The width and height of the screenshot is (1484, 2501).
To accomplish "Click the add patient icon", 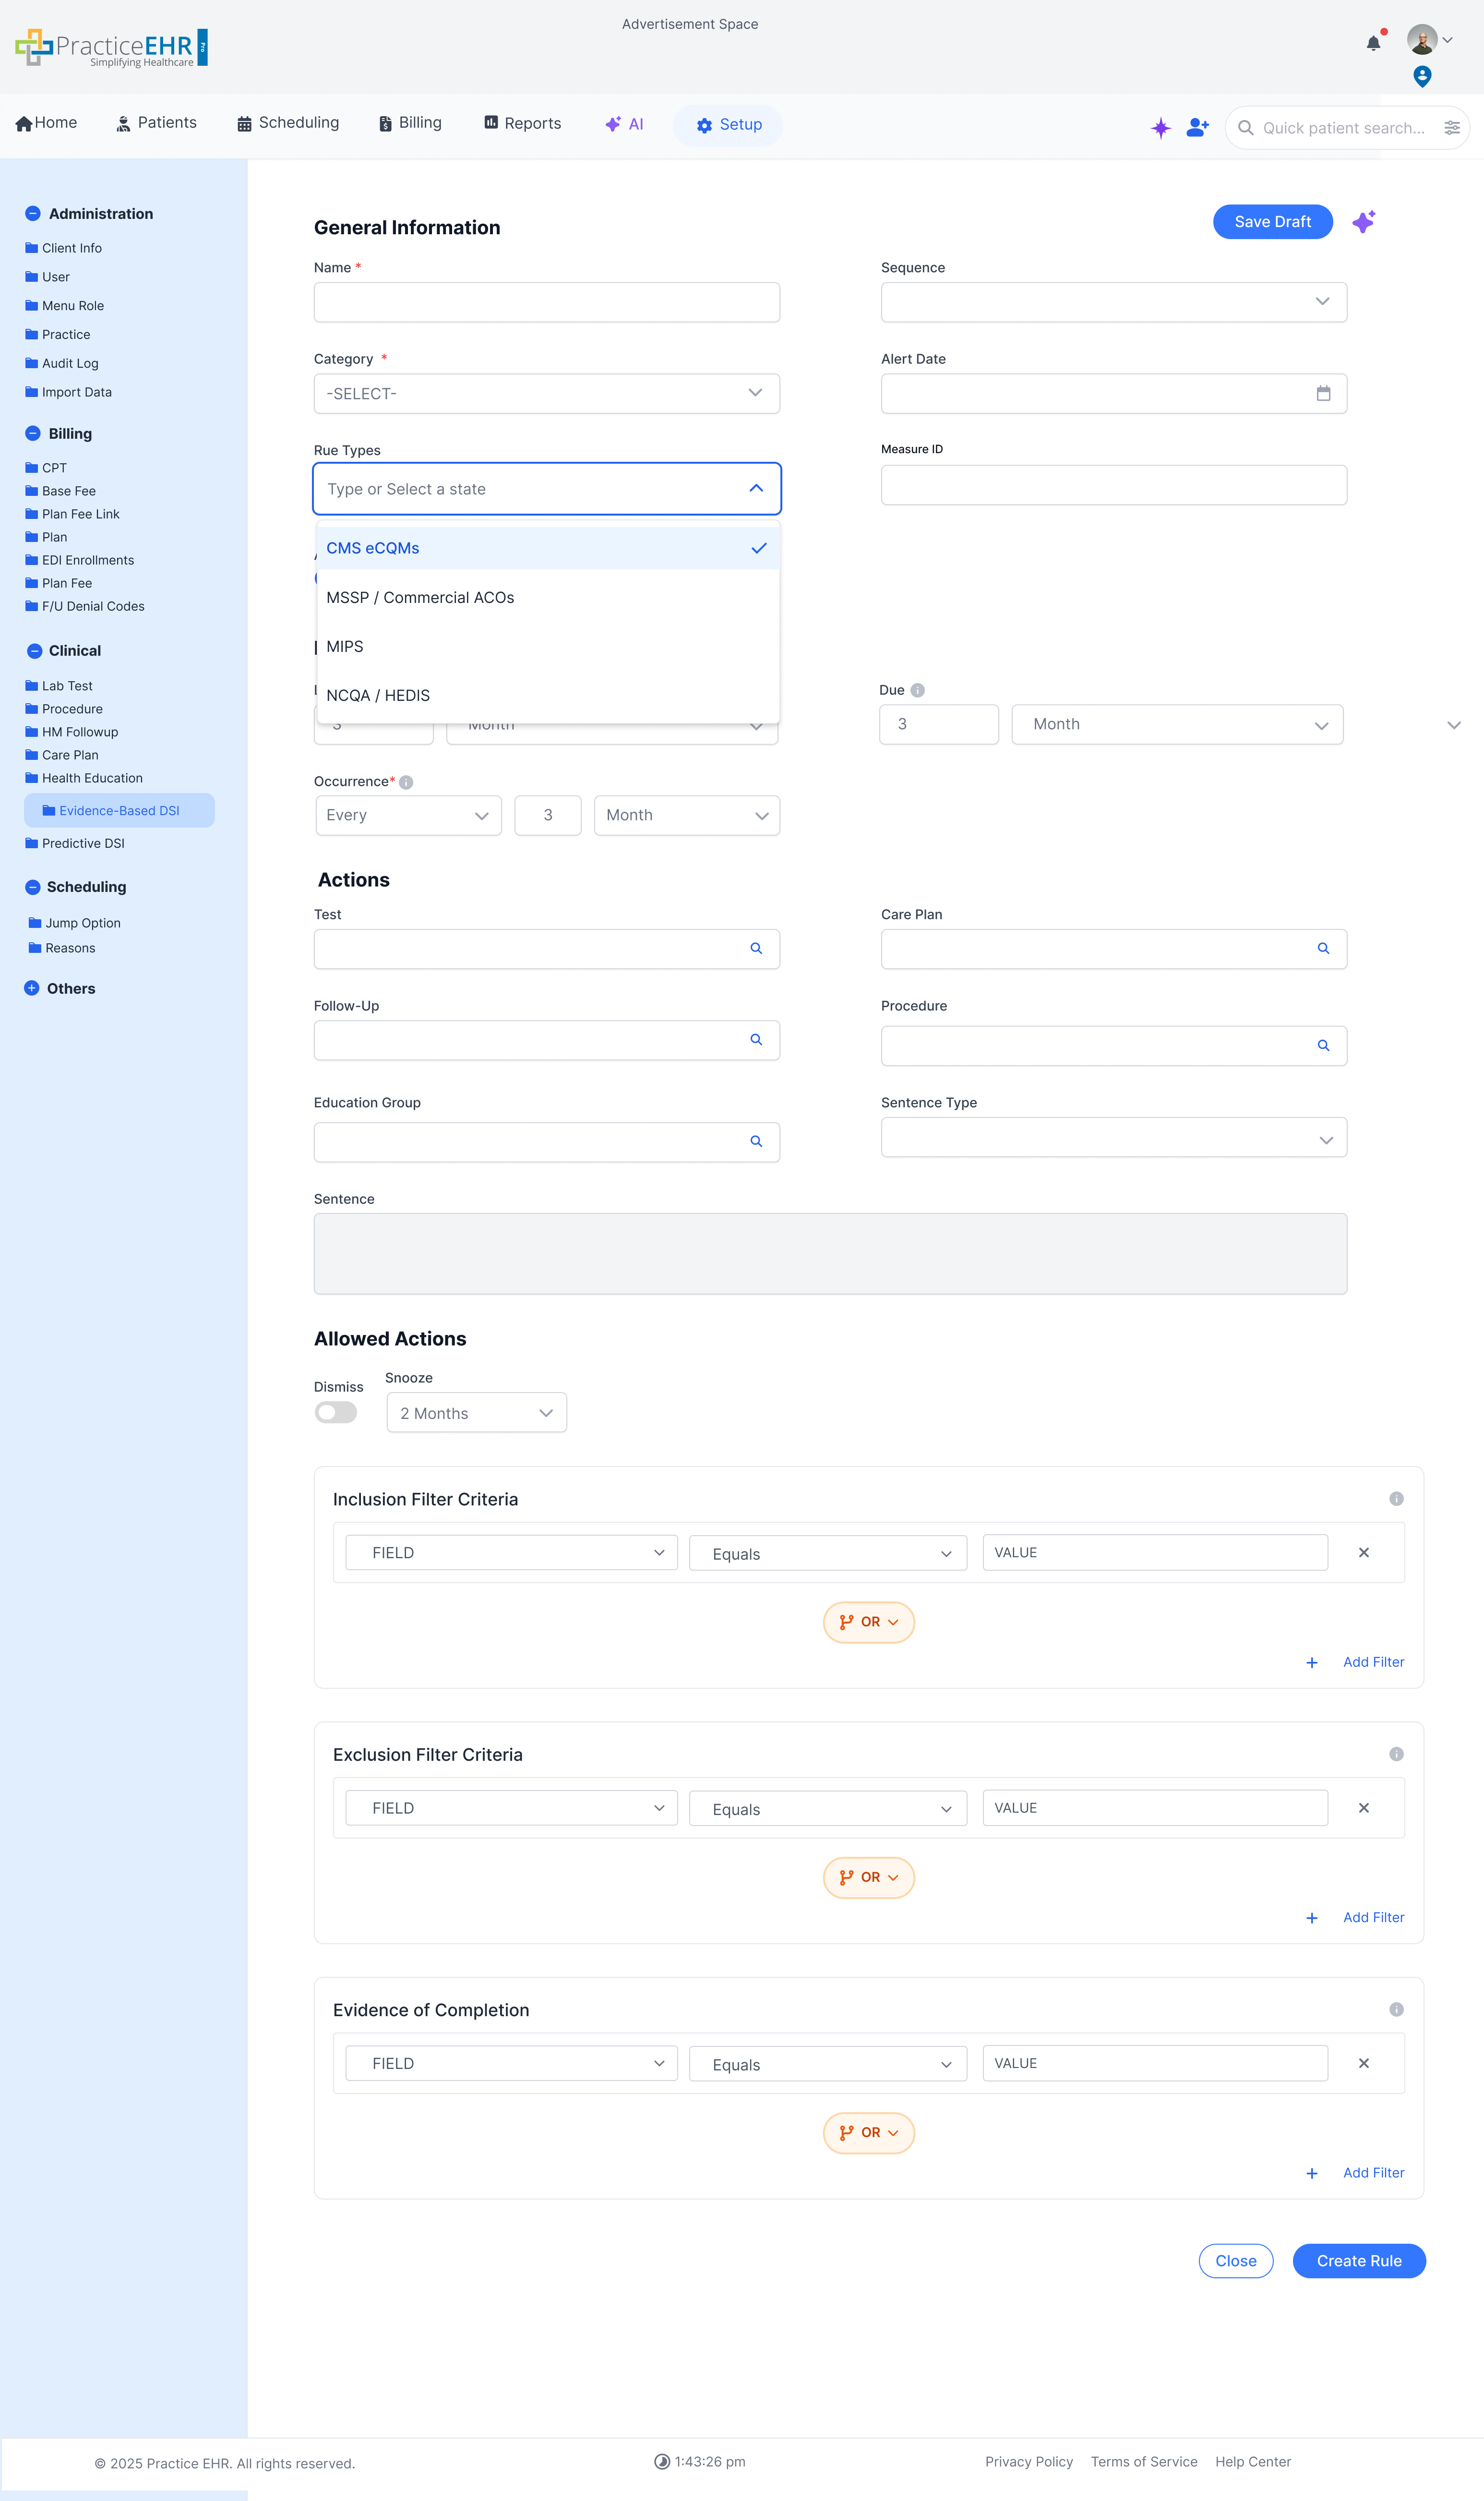I will [1197, 127].
